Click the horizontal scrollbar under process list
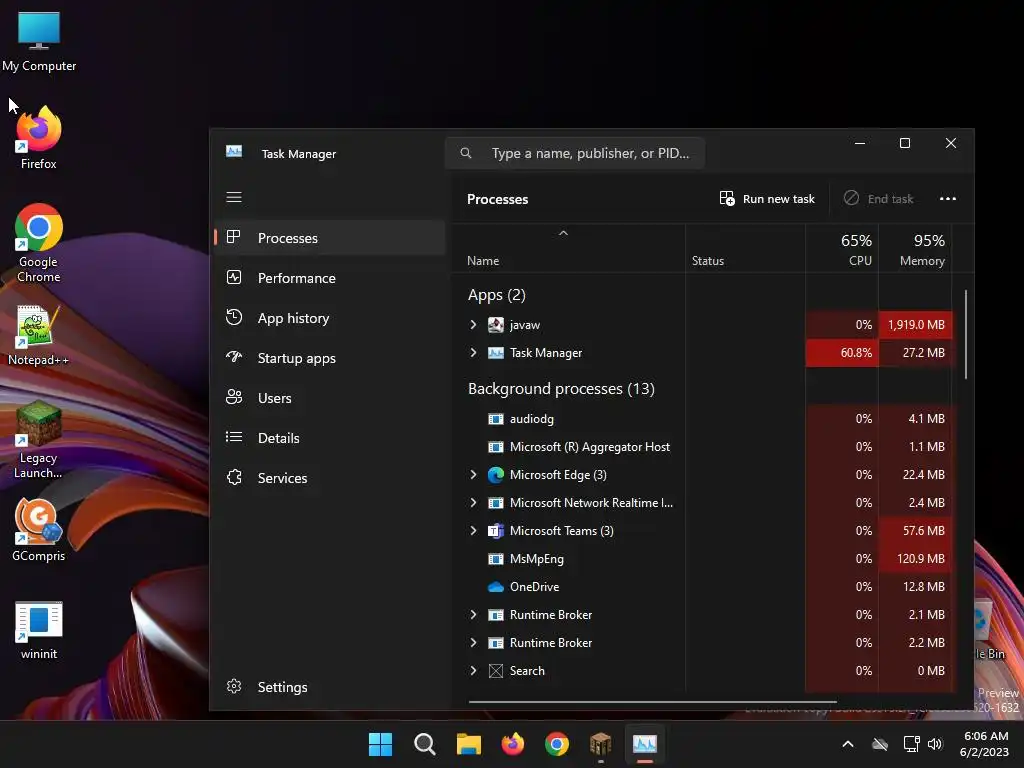This screenshot has height=768, width=1024. coord(652,702)
